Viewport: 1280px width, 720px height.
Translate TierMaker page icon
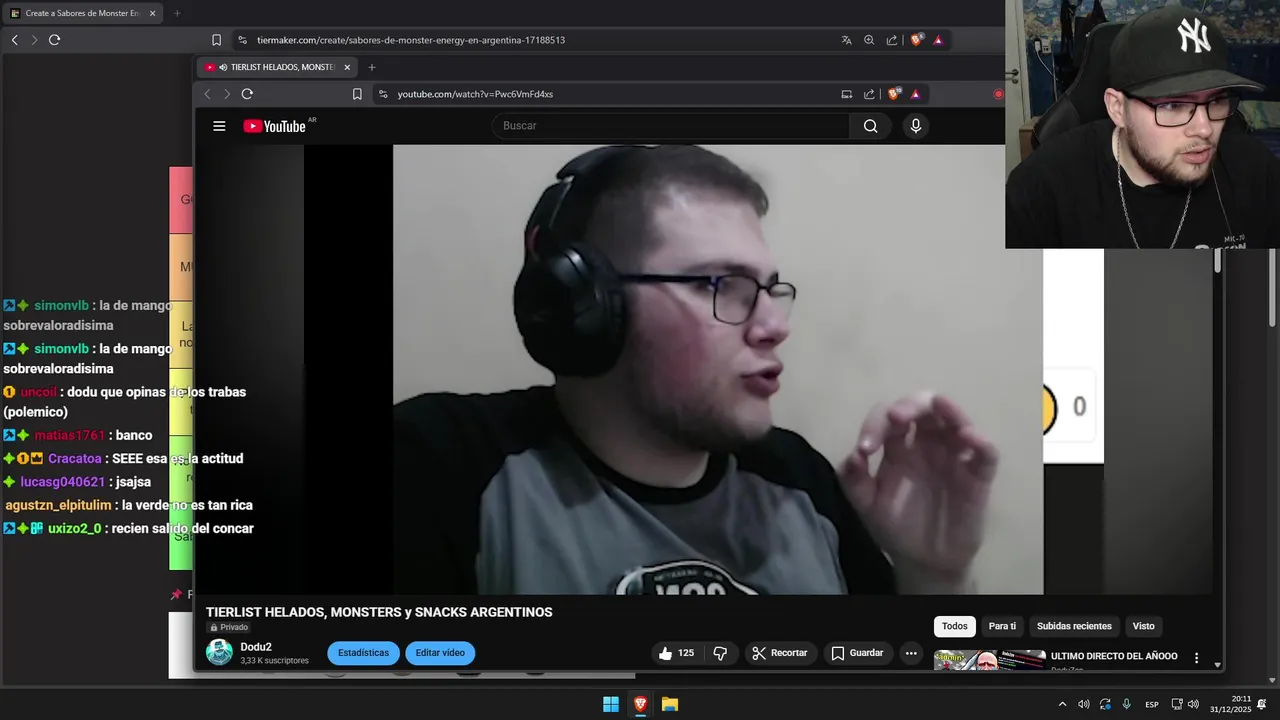click(846, 40)
